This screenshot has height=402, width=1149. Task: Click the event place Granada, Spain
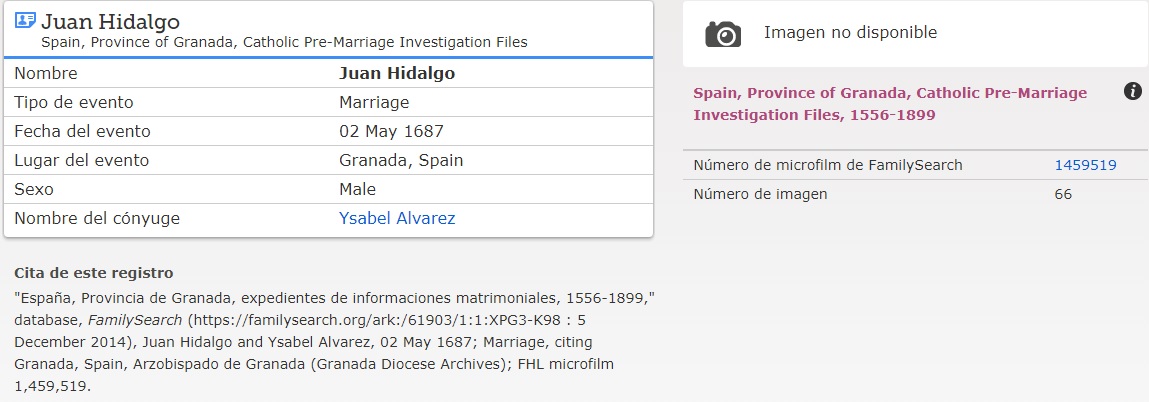click(x=401, y=160)
